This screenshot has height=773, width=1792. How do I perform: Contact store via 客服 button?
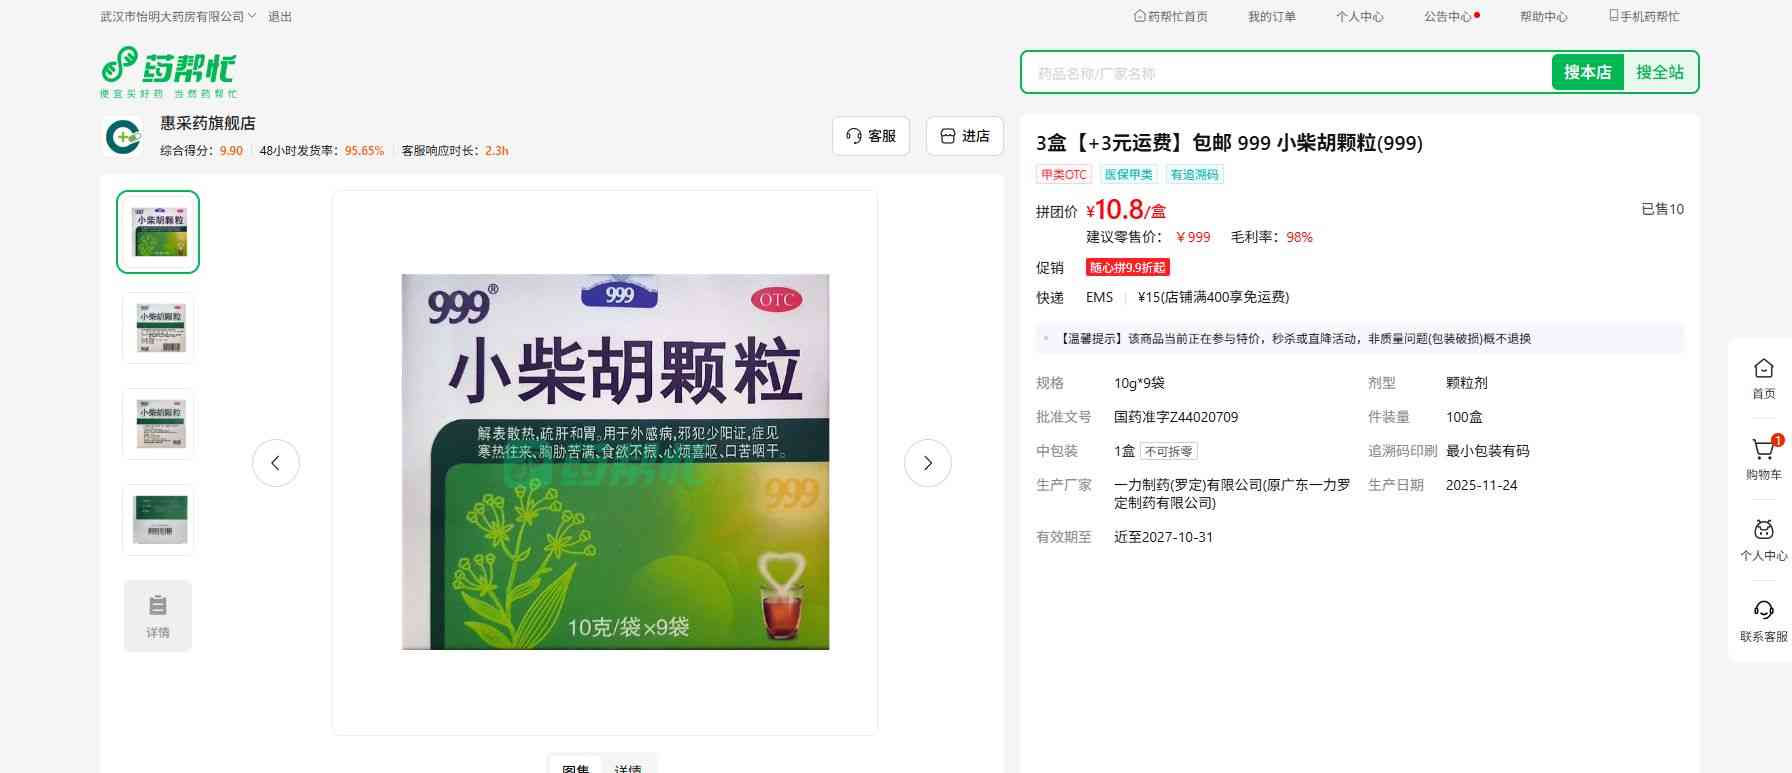[871, 136]
